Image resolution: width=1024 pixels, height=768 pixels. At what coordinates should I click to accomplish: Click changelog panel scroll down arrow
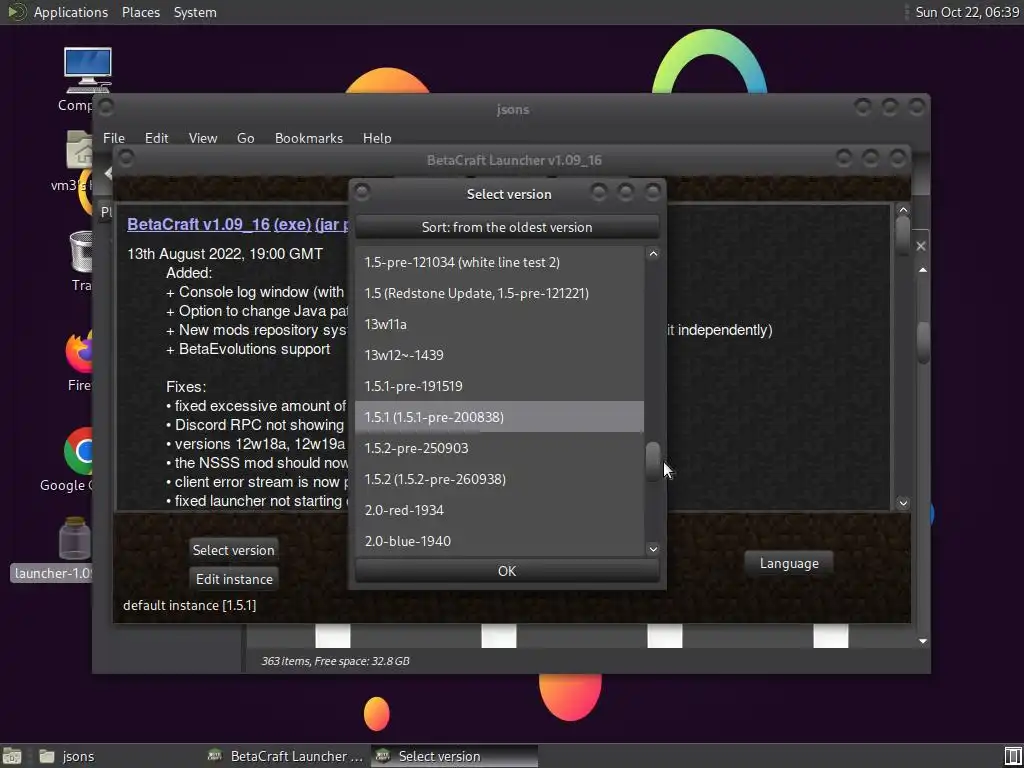(x=903, y=503)
